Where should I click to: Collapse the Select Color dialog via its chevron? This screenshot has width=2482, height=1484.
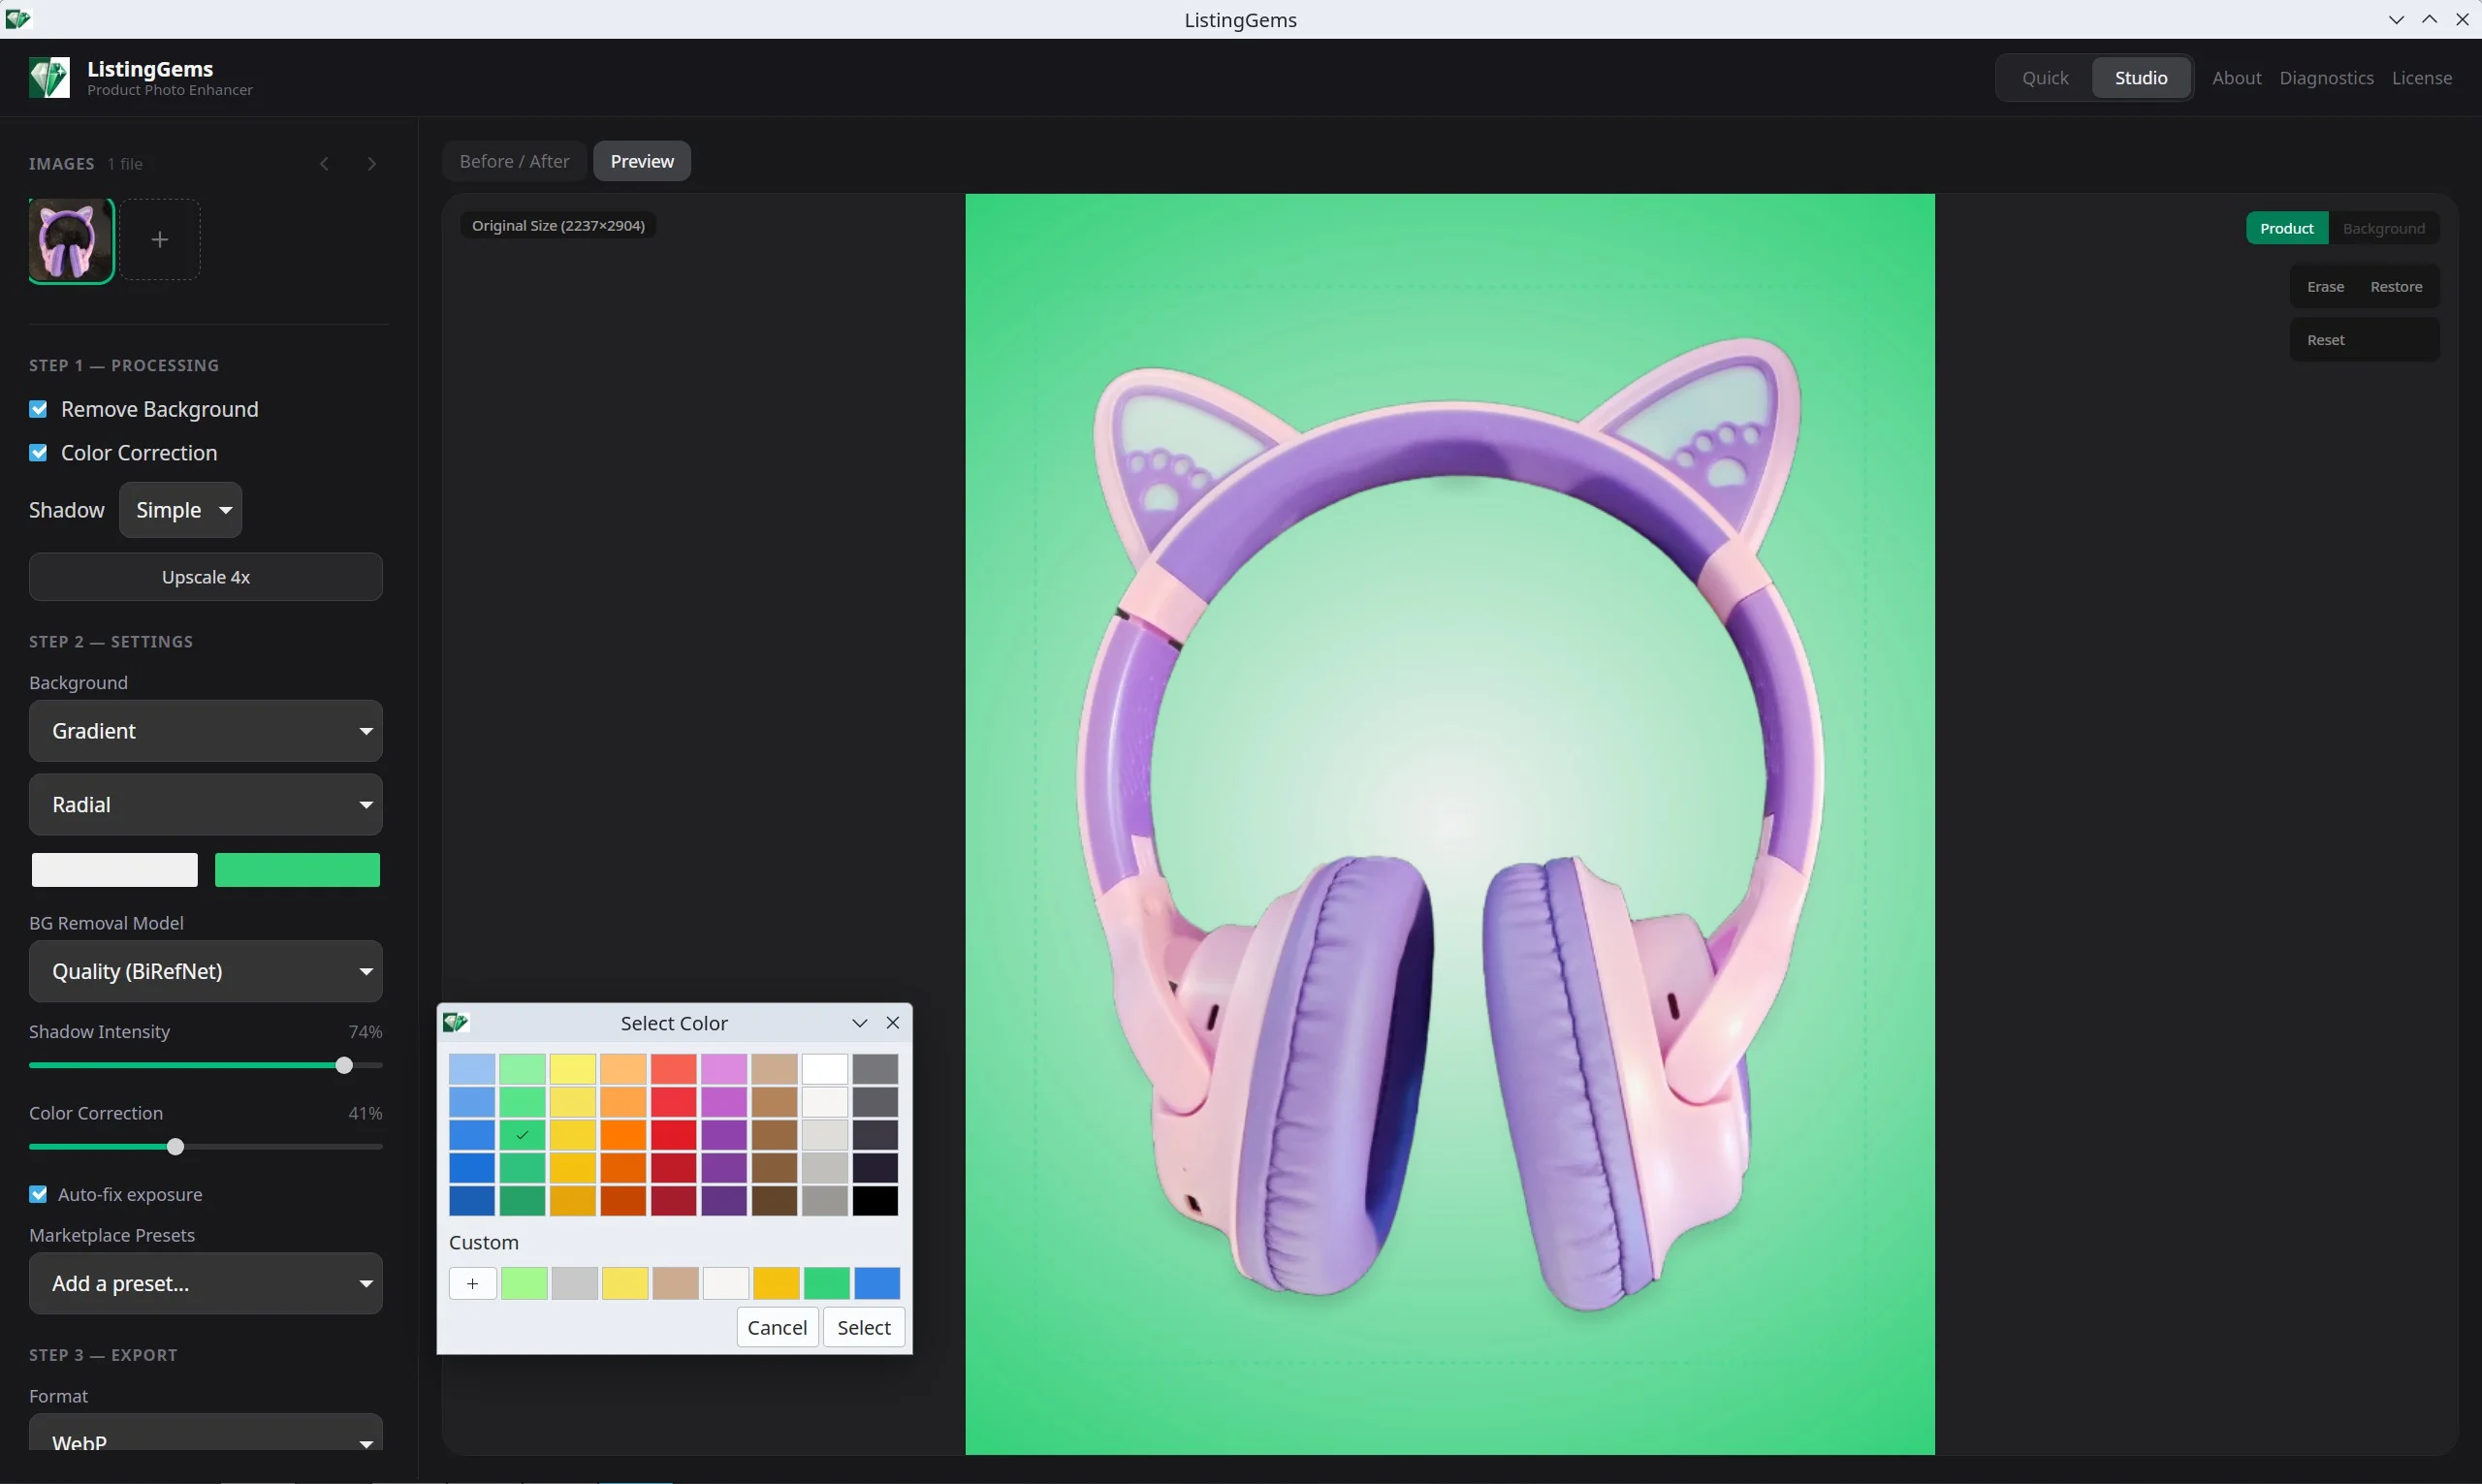(x=858, y=1022)
